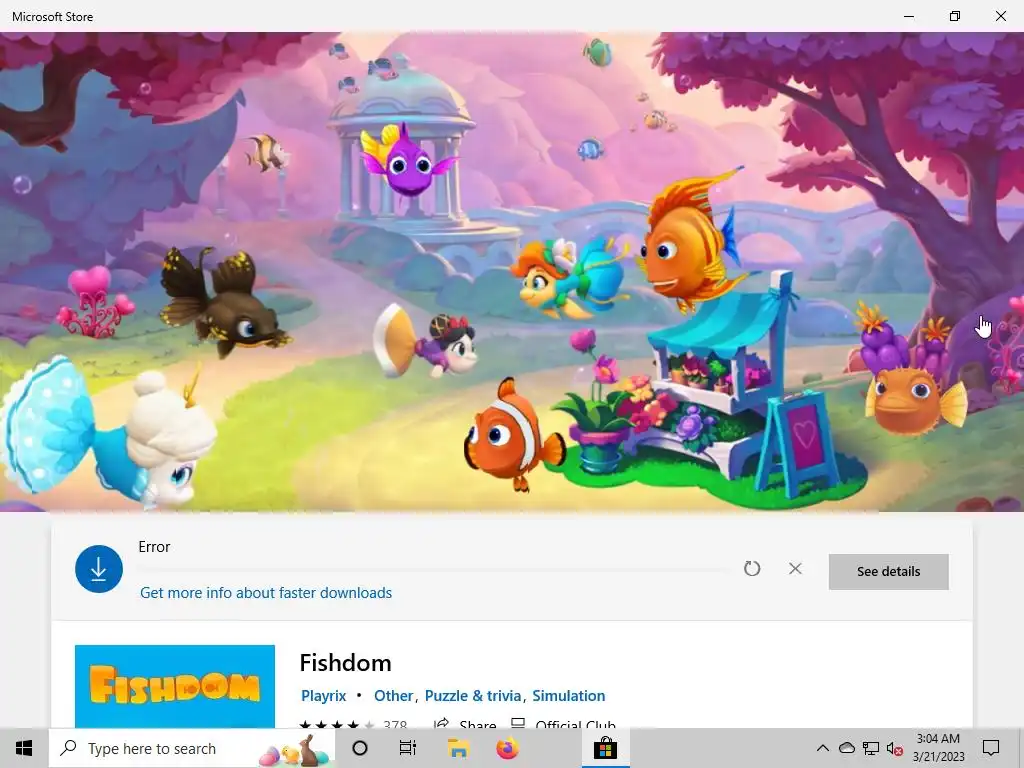Click the blue download circle icon
This screenshot has width=1024, height=768.
[x=99, y=569]
